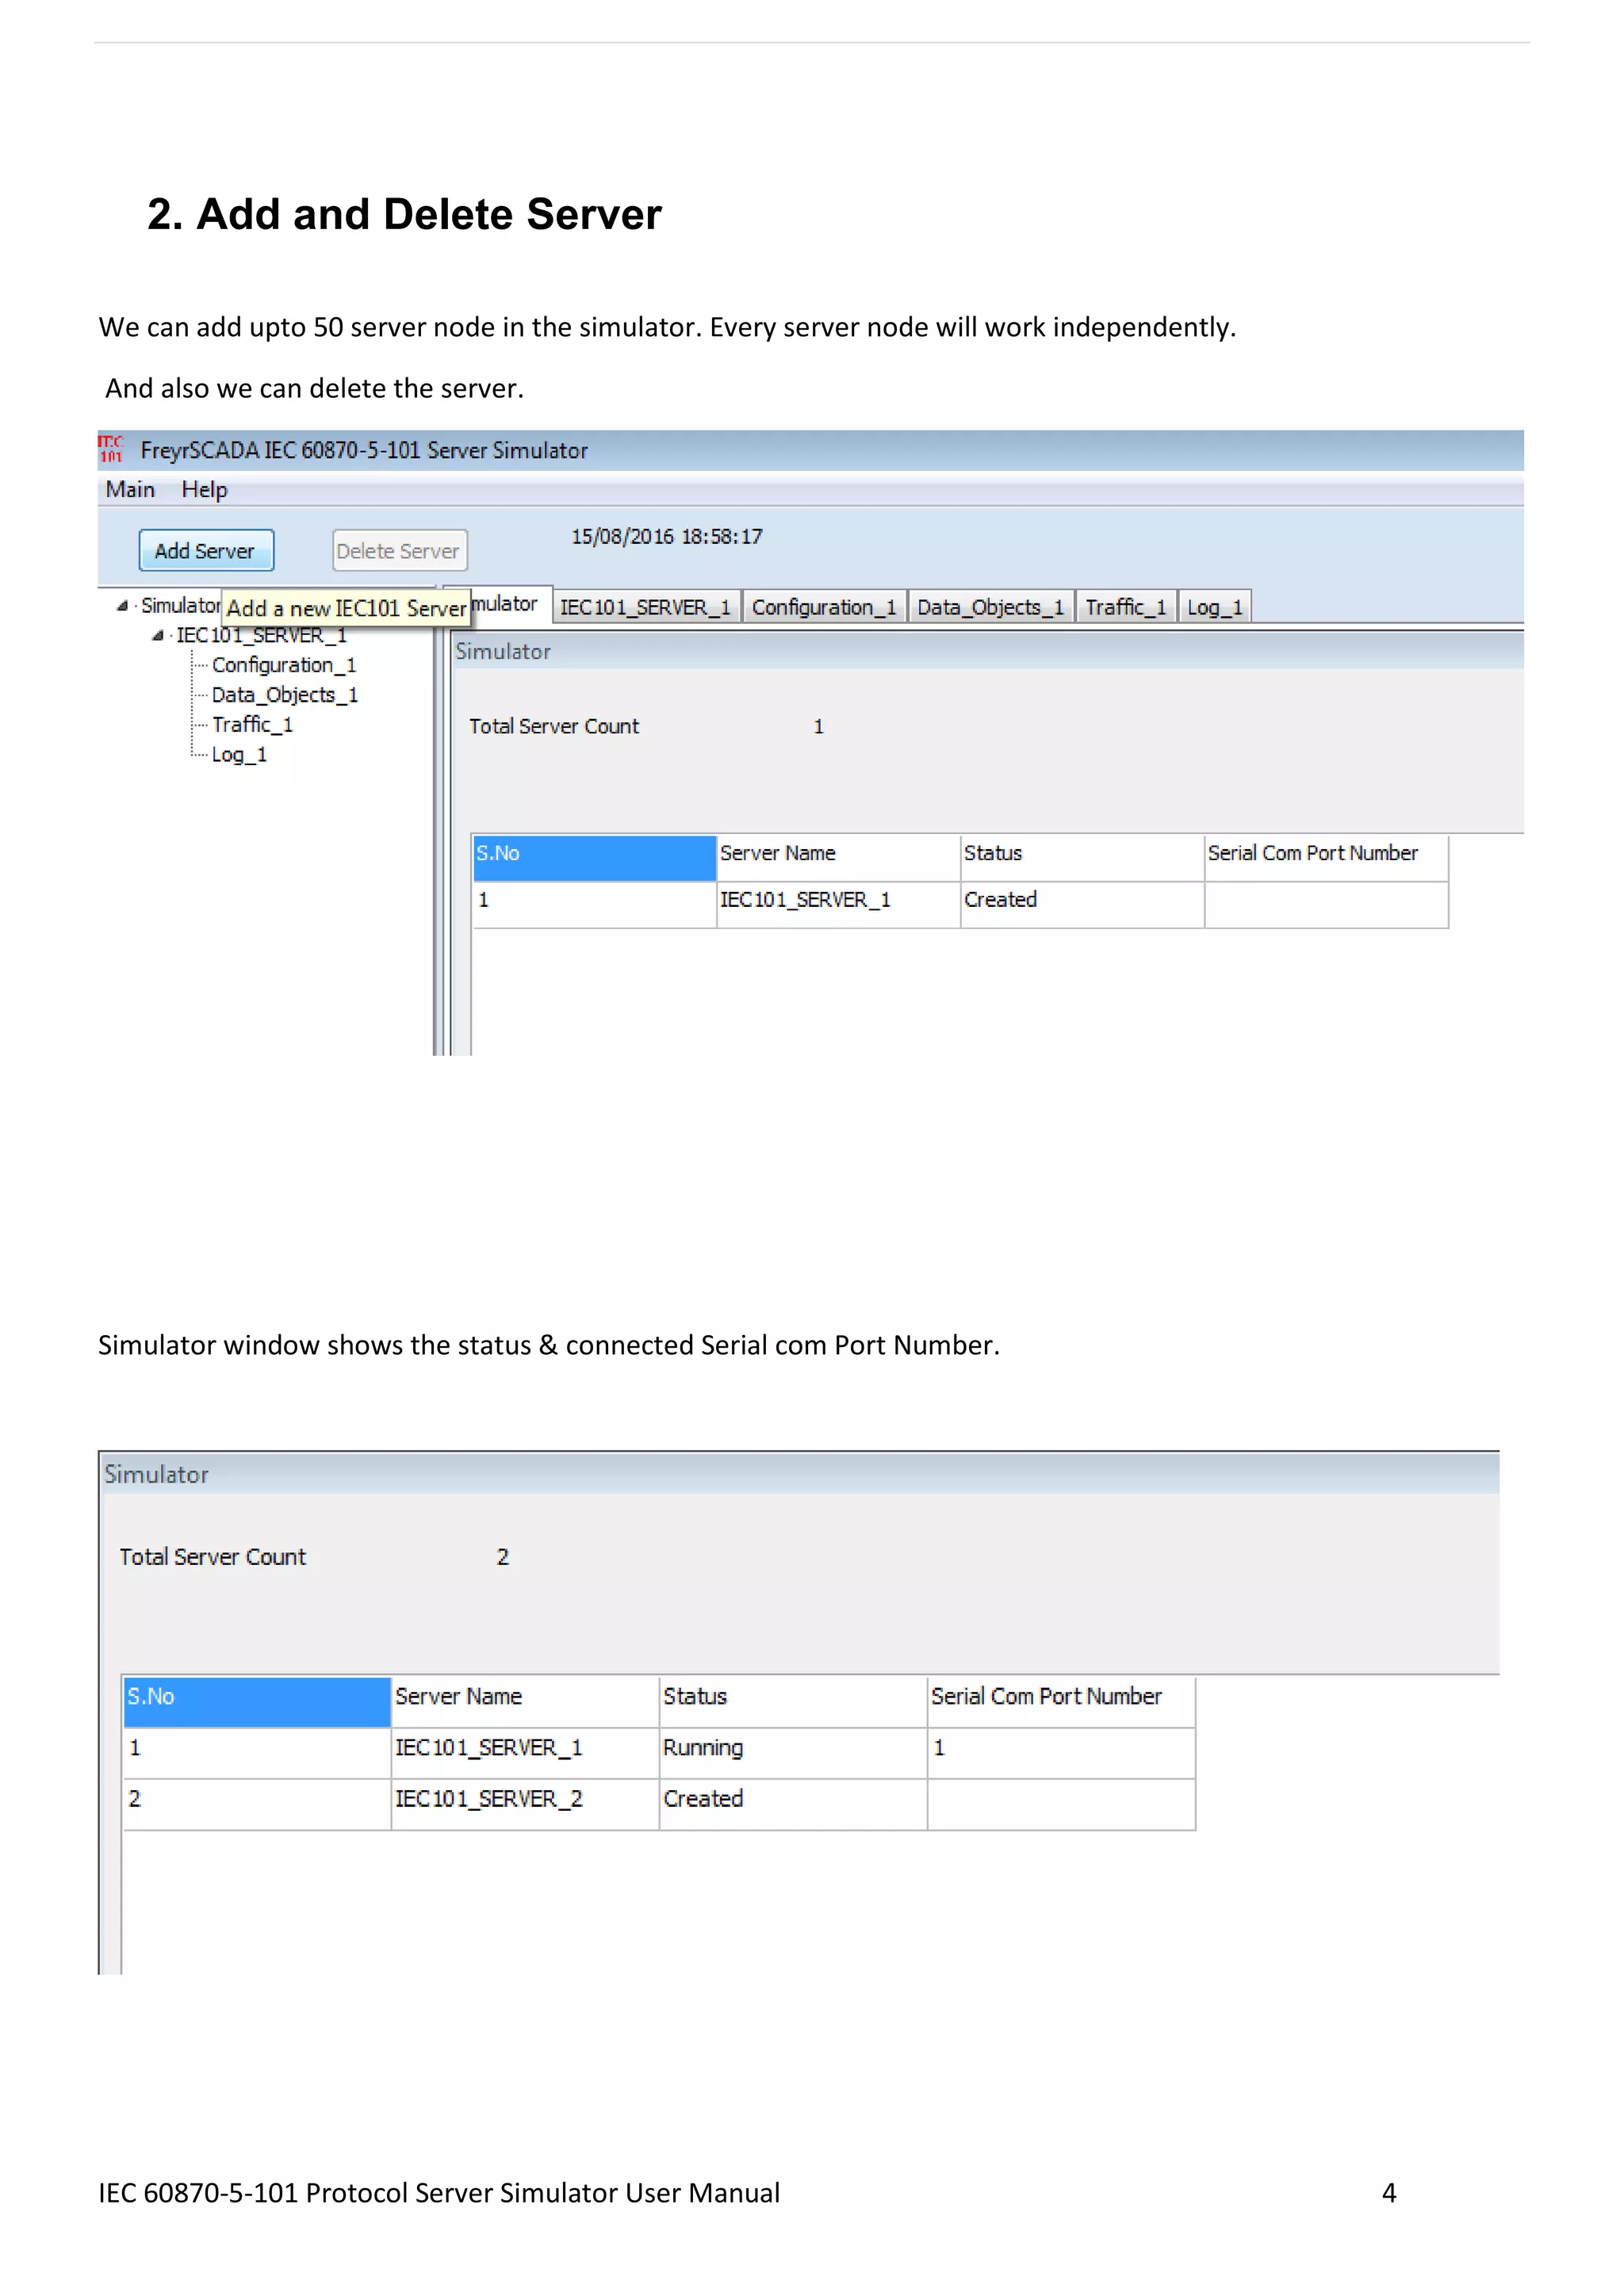This screenshot has height=2296, width=1624.
Task: Click the Total Server Count label in upper panel
Action: click(x=554, y=727)
